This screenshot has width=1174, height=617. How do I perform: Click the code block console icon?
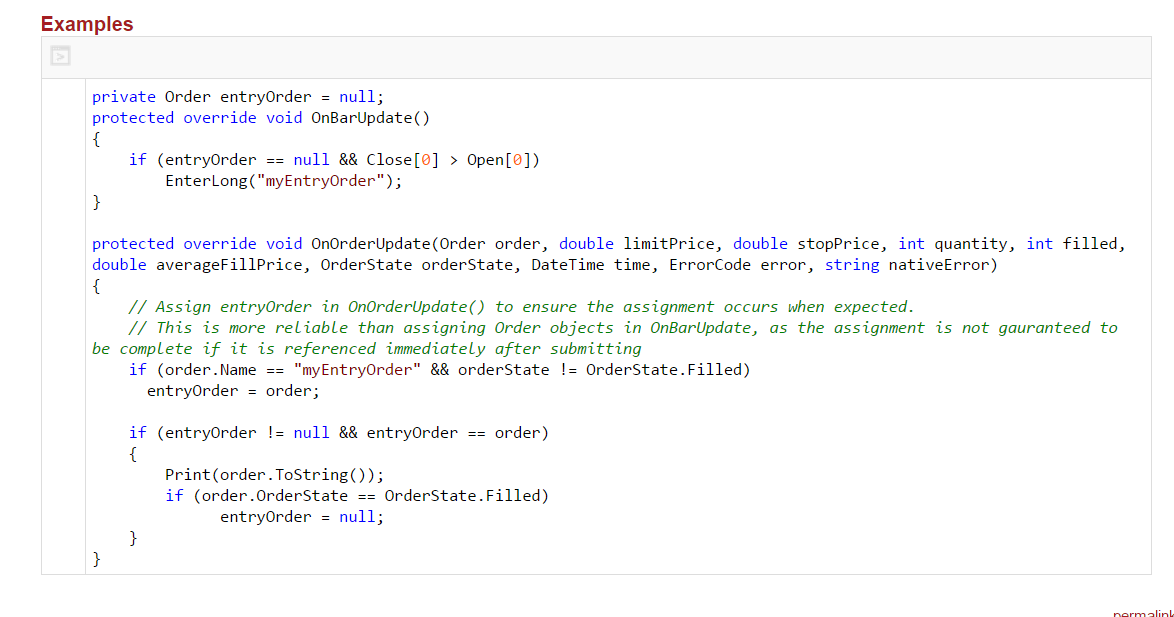[x=60, y=57]
